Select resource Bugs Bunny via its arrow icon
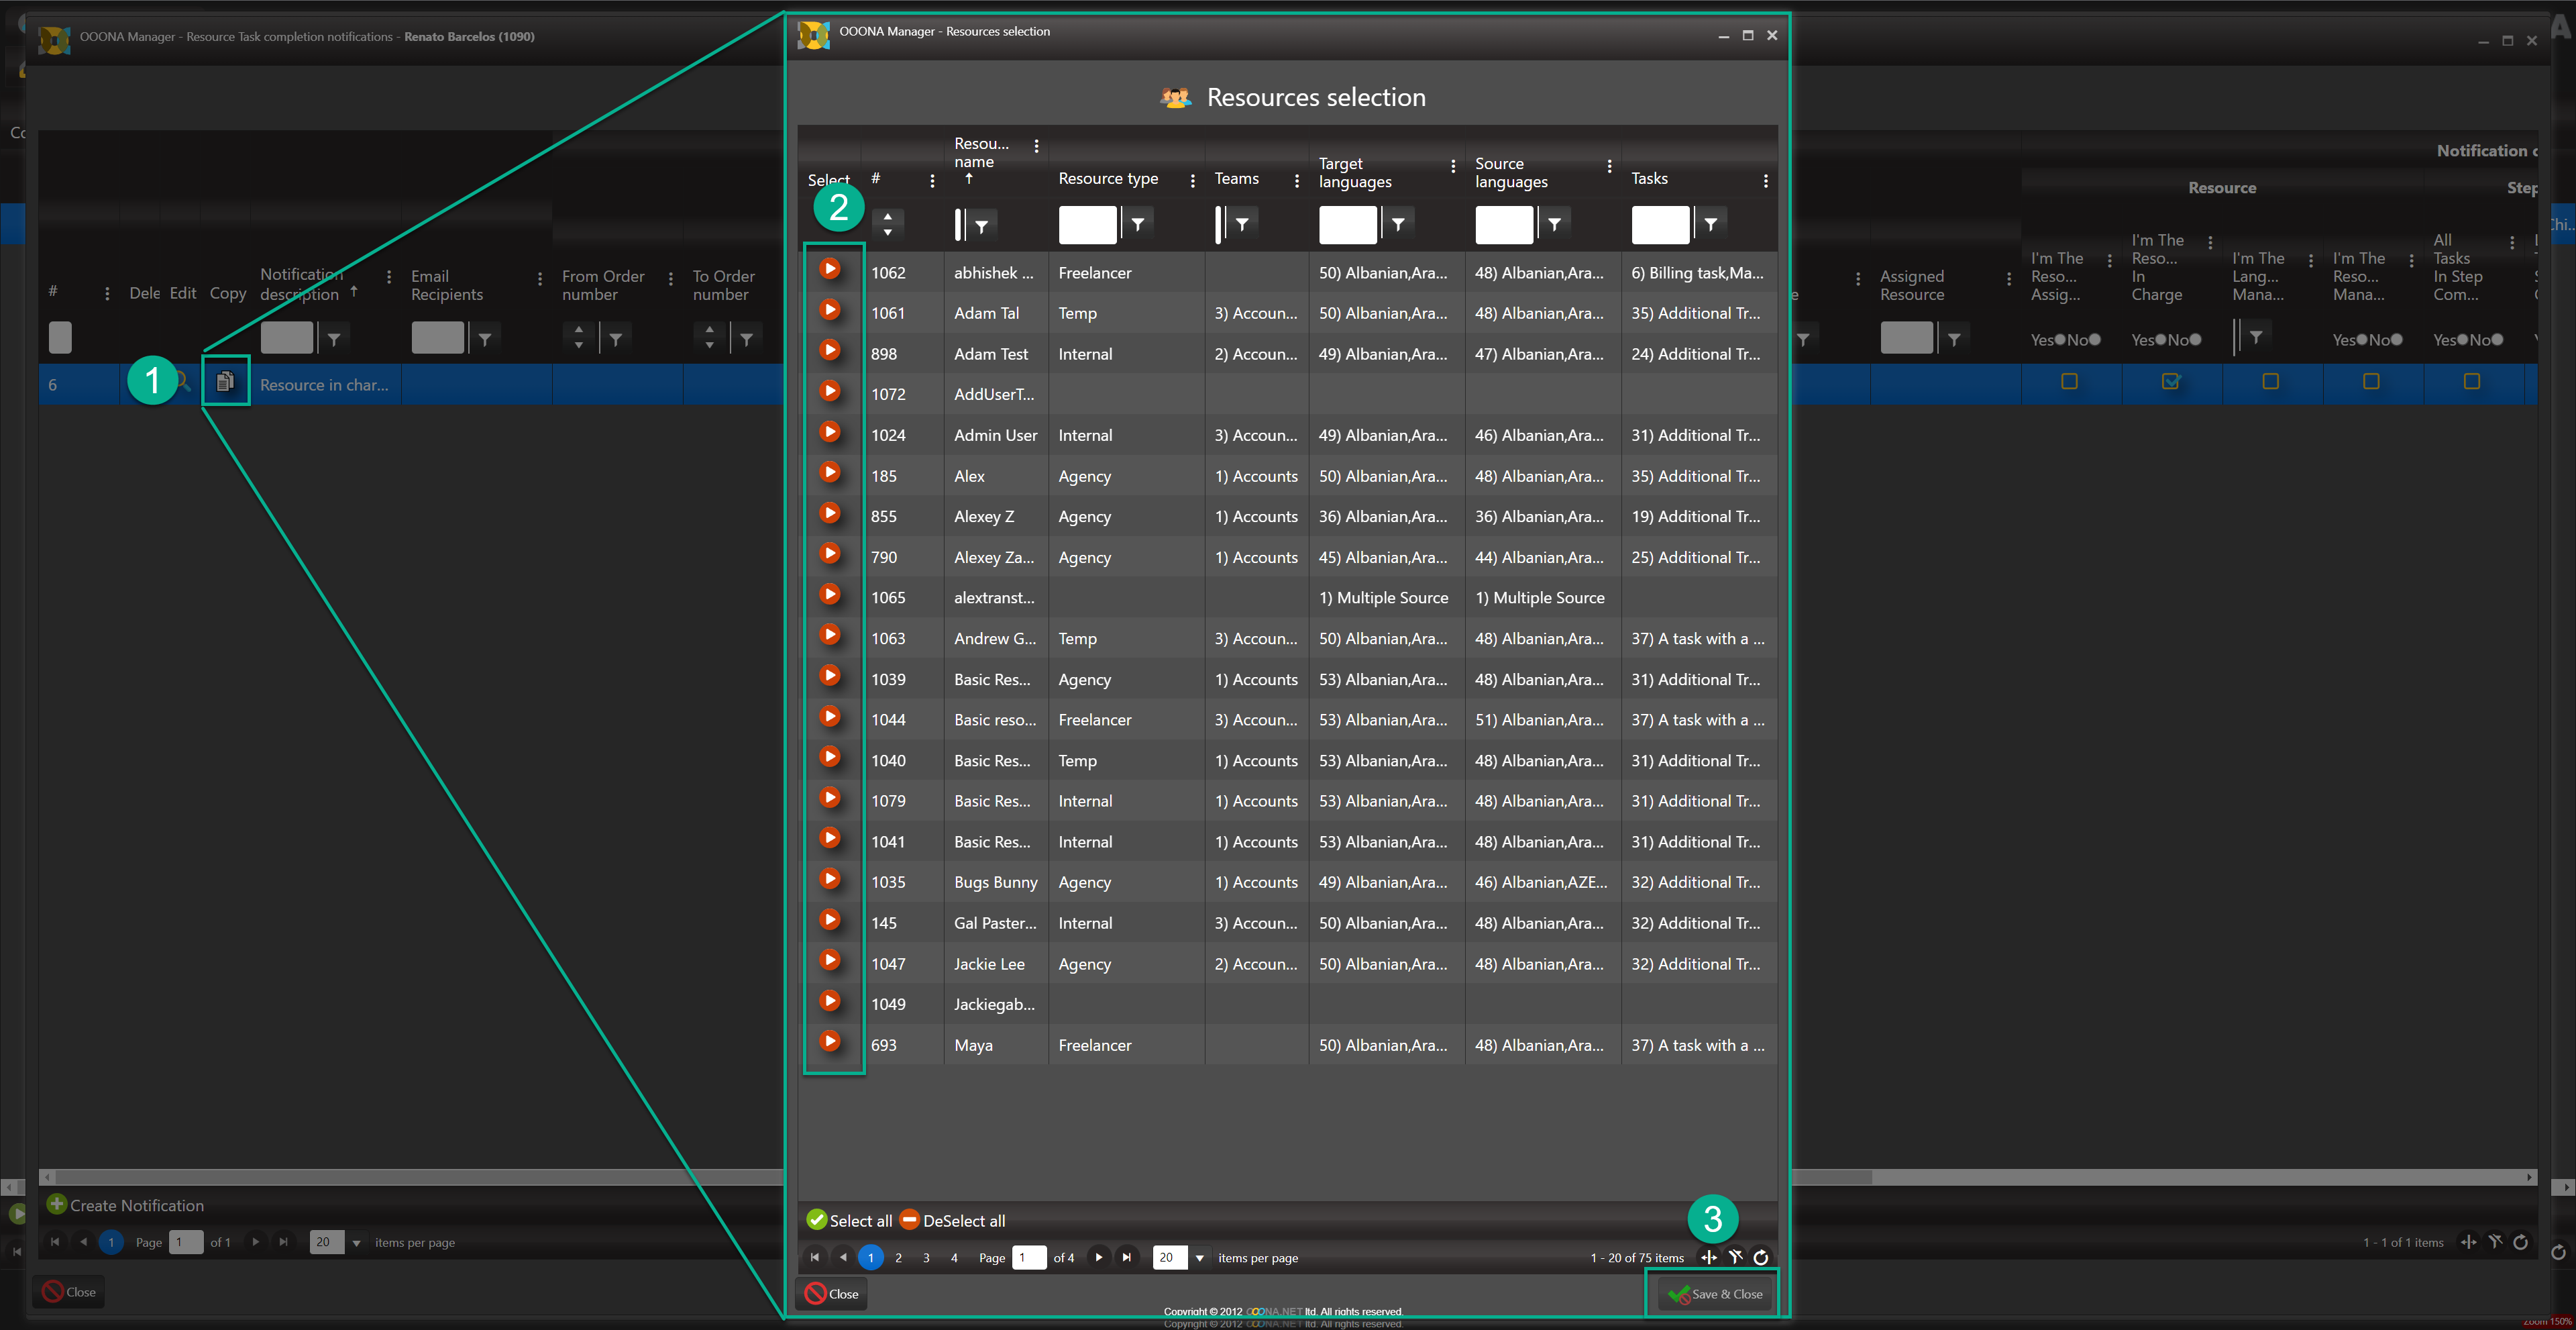 [829, 880]
